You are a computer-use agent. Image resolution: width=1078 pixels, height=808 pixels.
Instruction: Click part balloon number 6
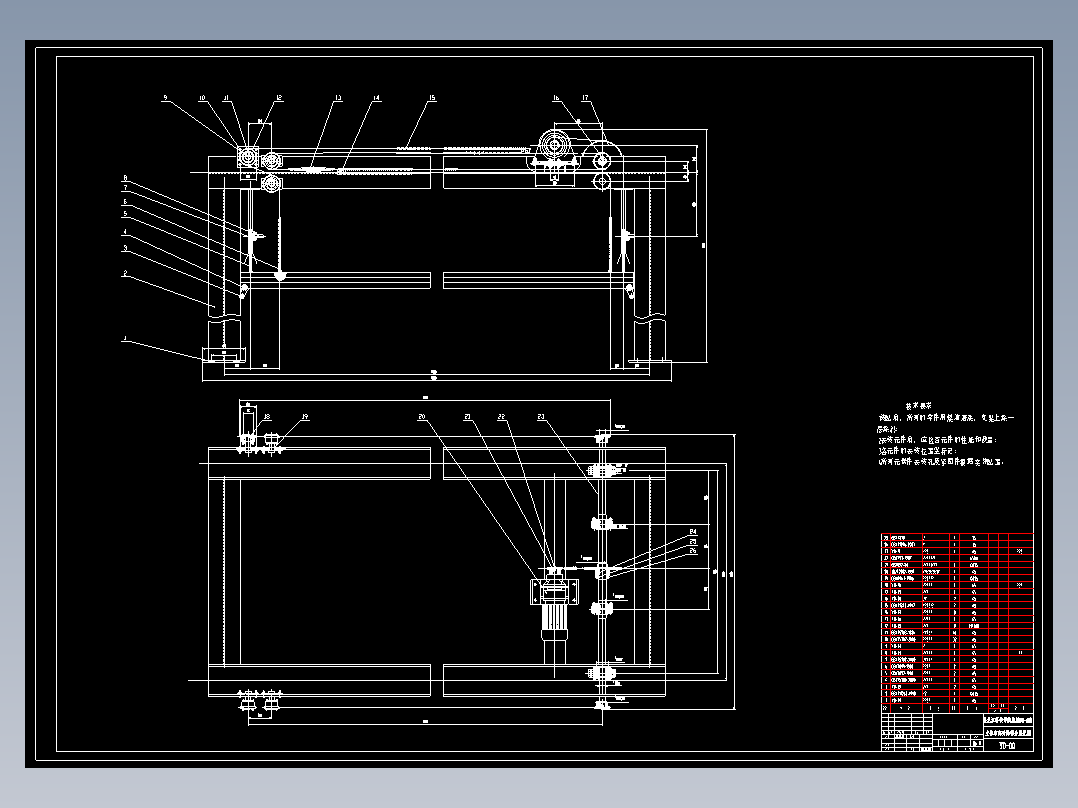click(125, 202)
